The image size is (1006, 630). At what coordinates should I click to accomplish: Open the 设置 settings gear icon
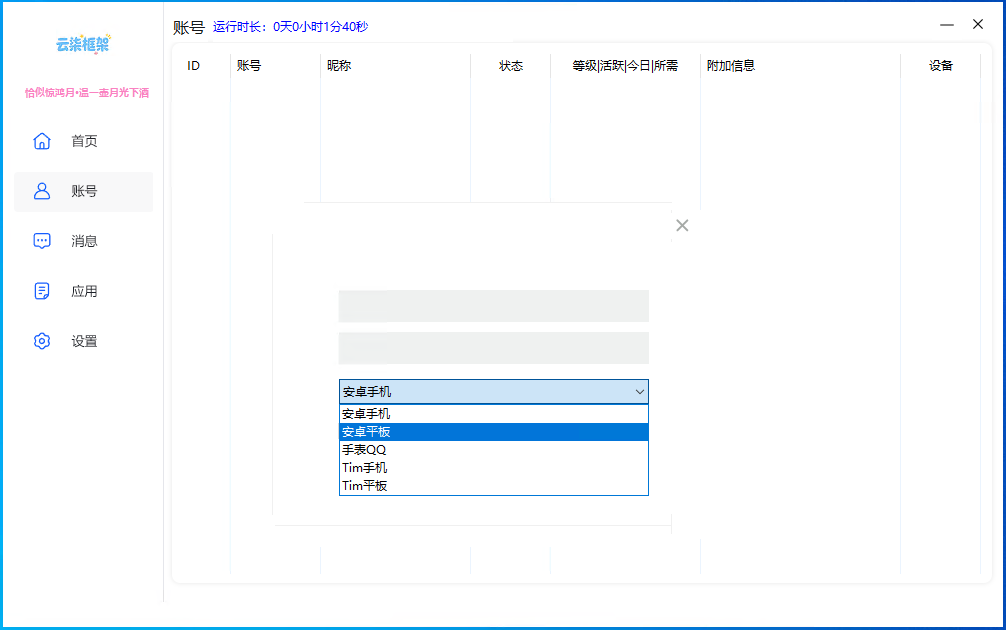pyautogui.click(x=41, y=341)
